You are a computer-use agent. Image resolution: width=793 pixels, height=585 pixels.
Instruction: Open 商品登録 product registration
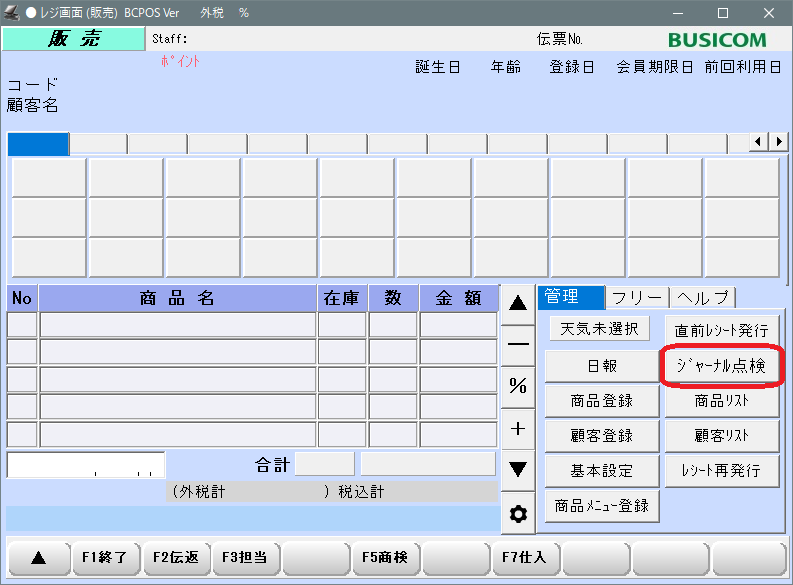602,401
